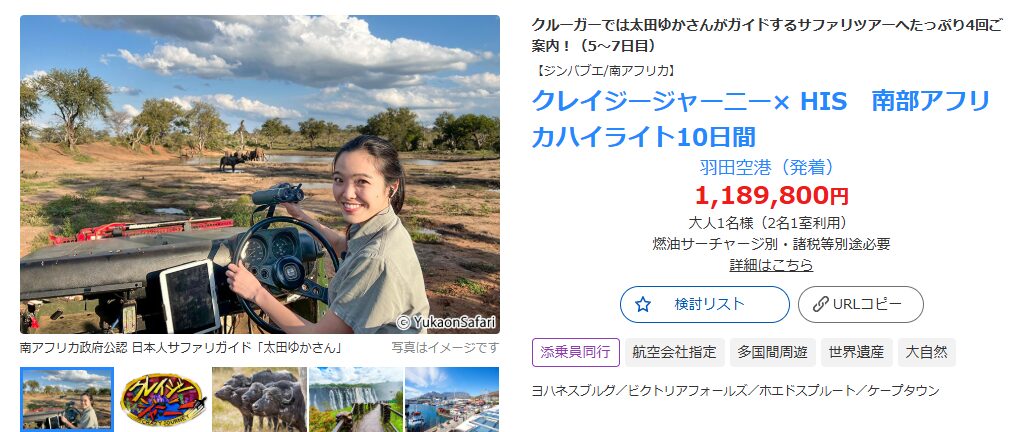This screenshot has height=432, width=1022.
Task: Add tour to 検討リスト
Action: [x=705, y=304]
